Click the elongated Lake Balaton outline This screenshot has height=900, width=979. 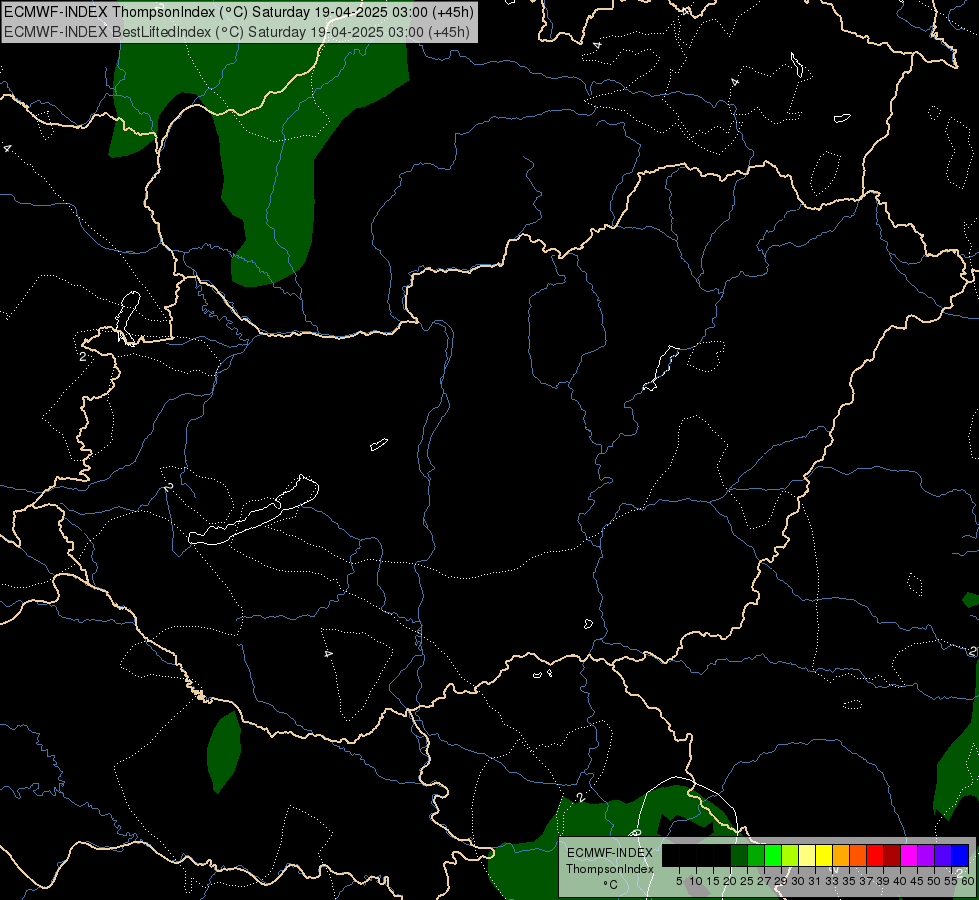(x=253, y=511)
